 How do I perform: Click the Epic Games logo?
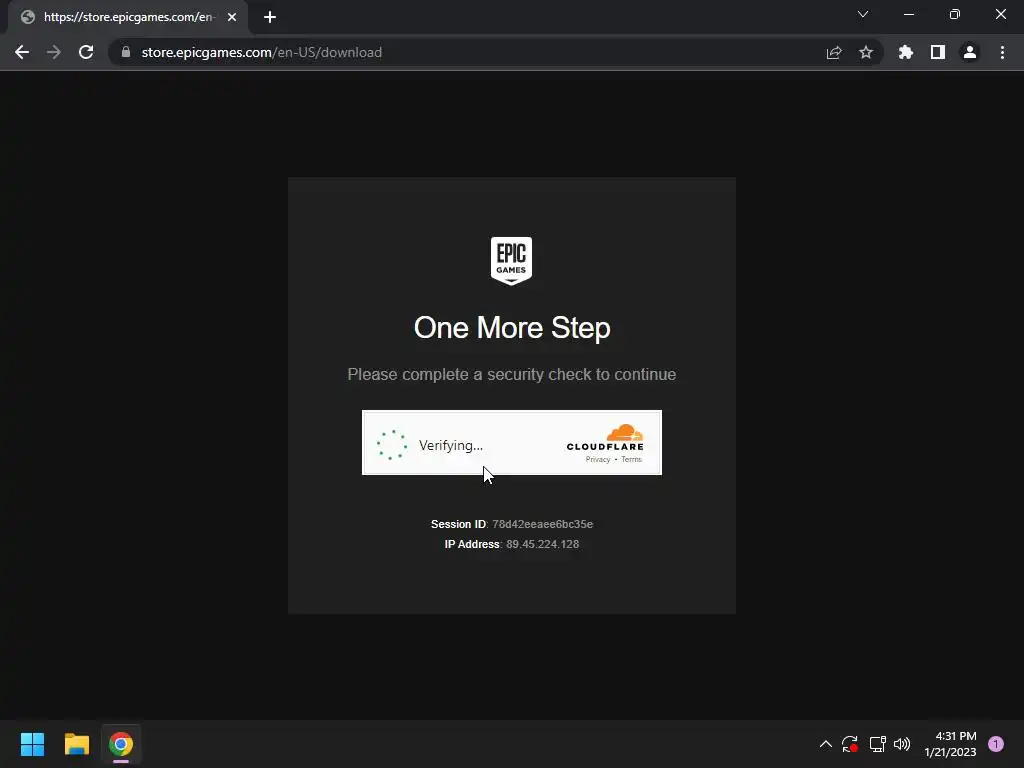point(511,261)
